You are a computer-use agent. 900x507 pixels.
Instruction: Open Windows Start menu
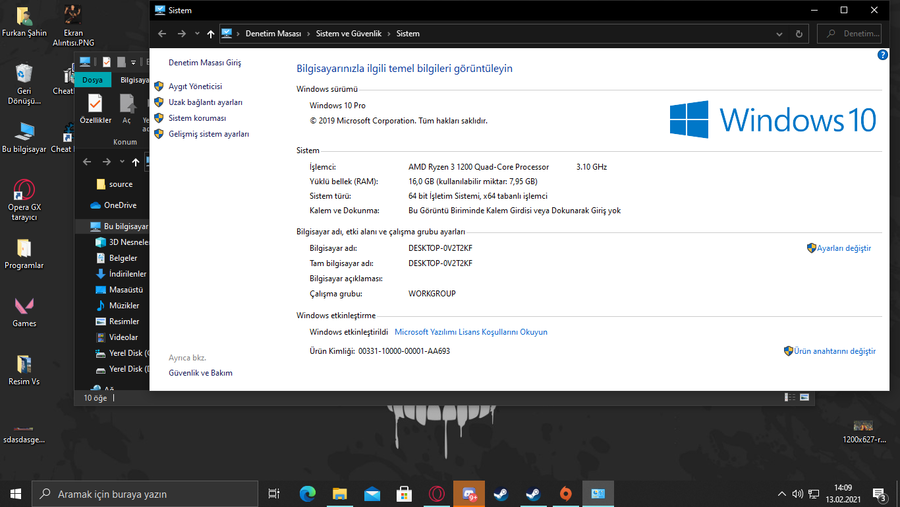[15, 494]
